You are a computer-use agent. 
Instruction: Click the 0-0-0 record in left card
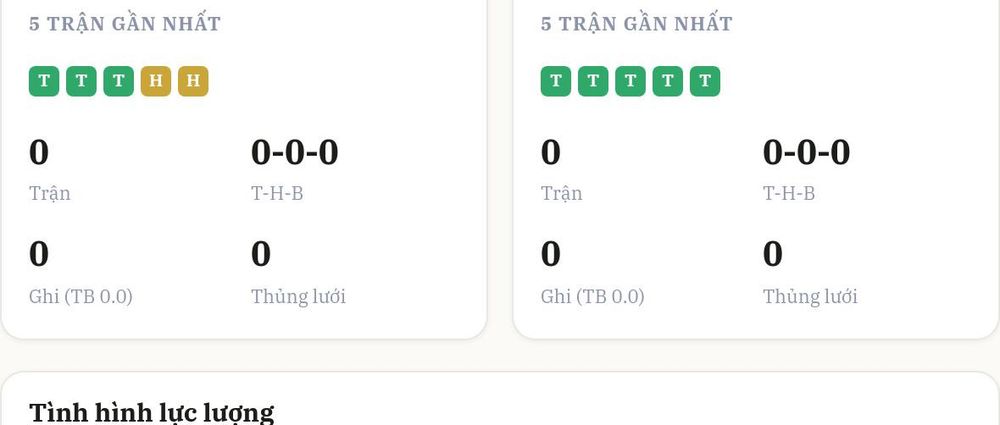295,153
